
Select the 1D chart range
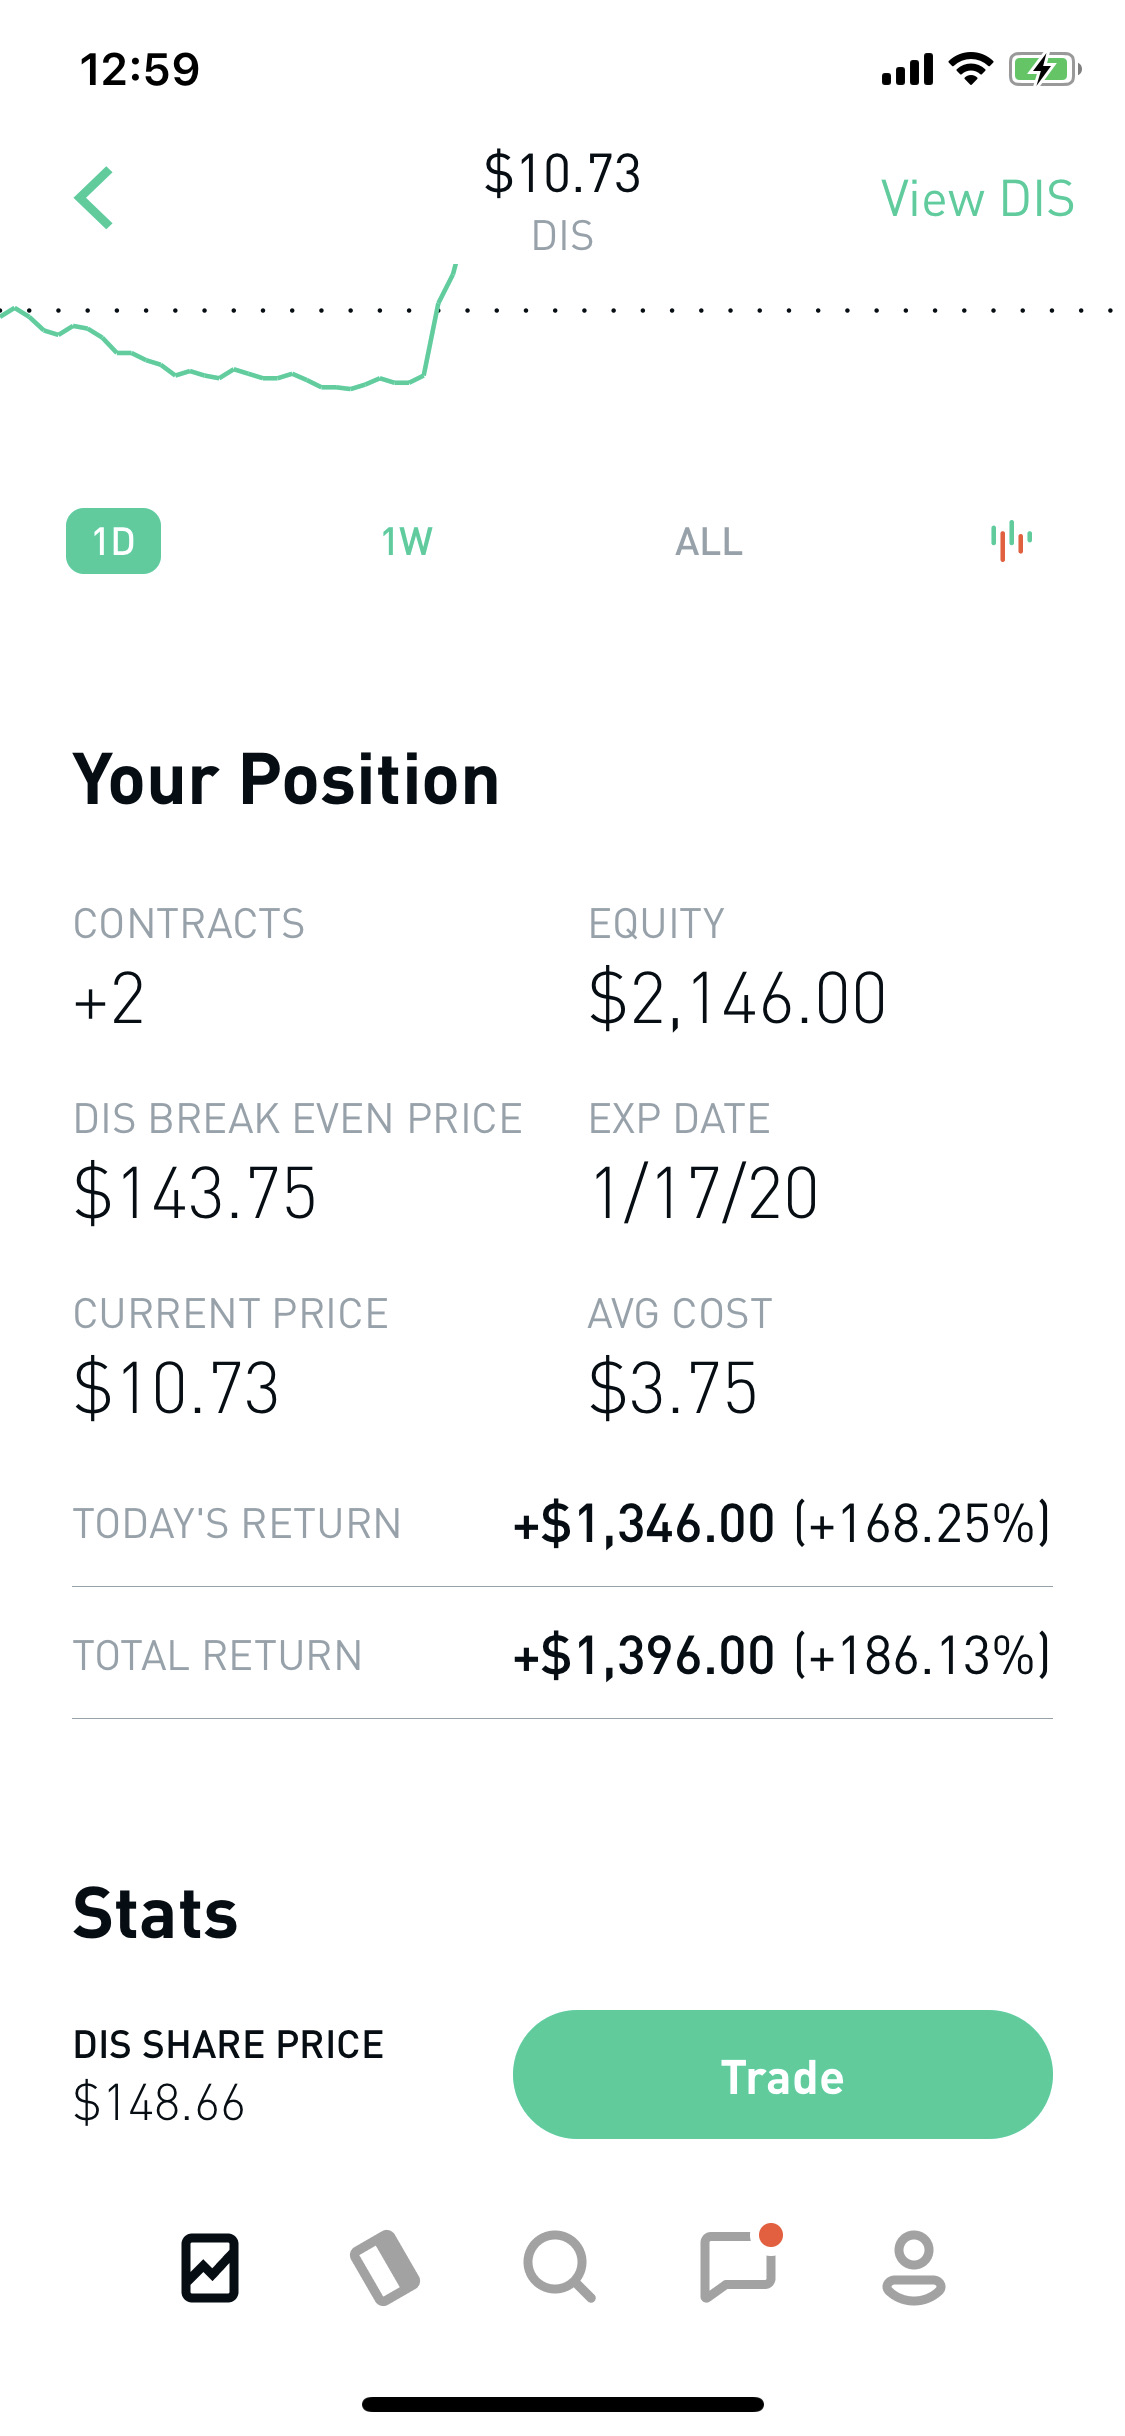click(113, 541)
